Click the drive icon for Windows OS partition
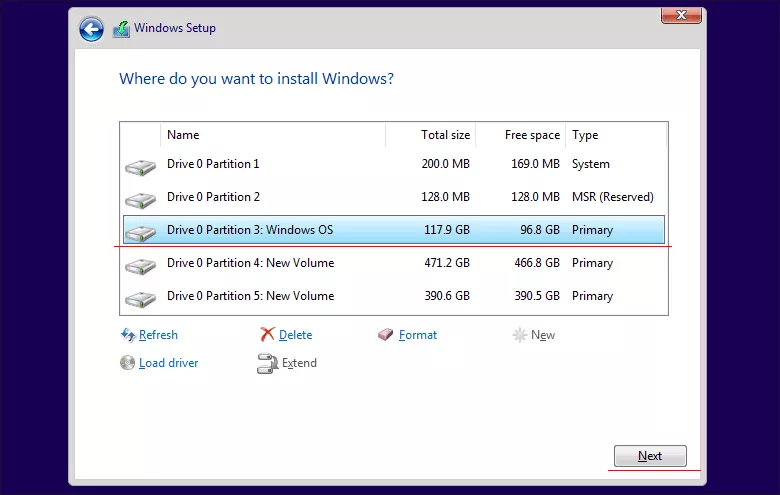This screenshot has height=495, width=780. click(140, 233)
